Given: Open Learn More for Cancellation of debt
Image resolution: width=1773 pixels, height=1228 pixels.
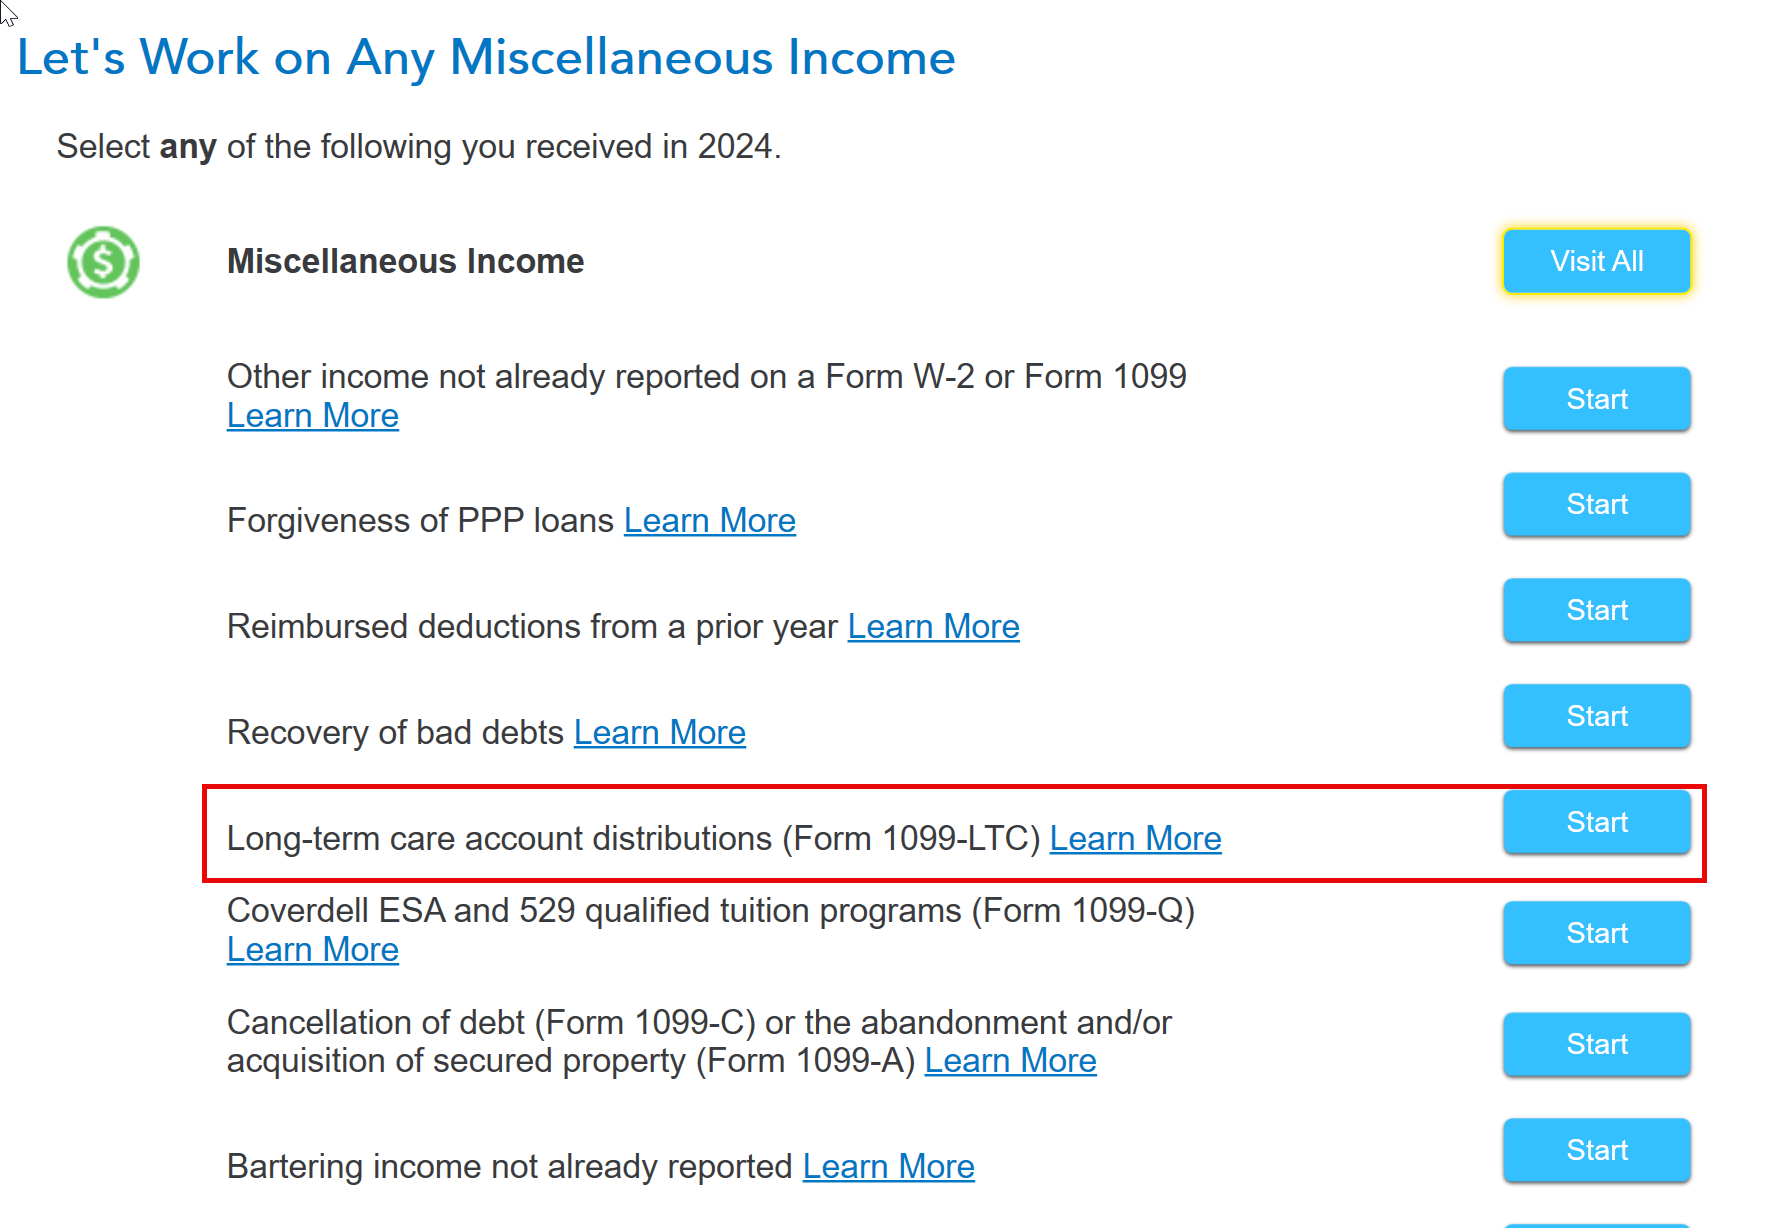Looking at the screenshot, I should [x=1011, y=1060].
